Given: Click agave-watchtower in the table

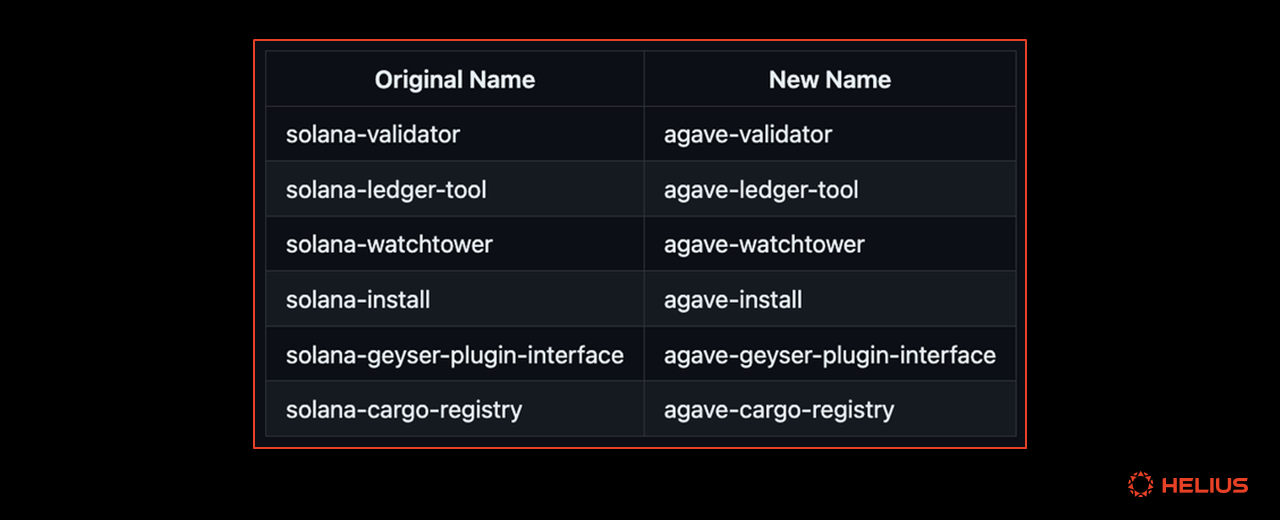Looking at the screenshot, I should pyautogui.click(x=764, y=244).
